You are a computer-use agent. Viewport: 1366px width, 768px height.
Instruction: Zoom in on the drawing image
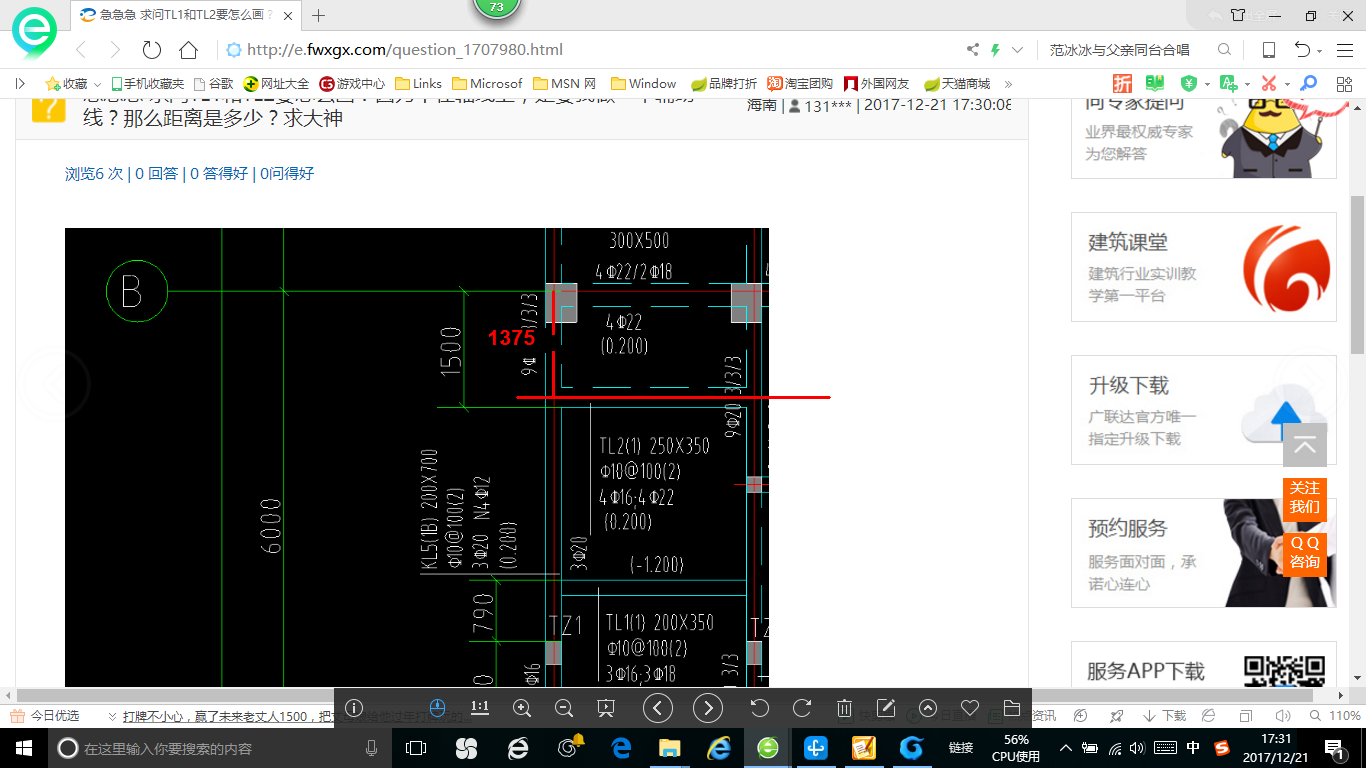[522, 708]
